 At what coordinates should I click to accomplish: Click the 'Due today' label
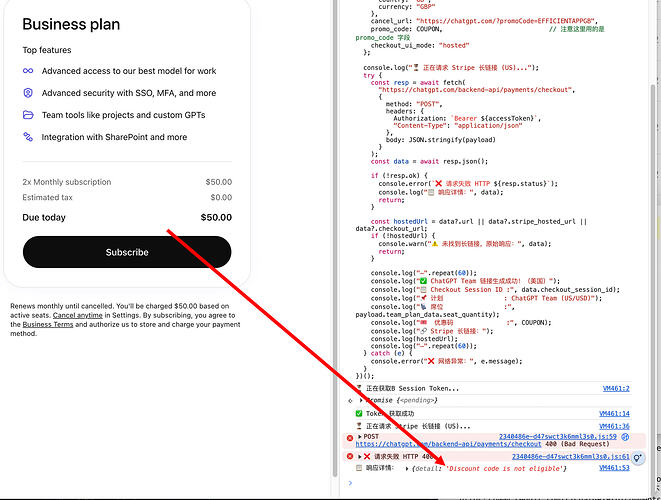tap(44, 218)
